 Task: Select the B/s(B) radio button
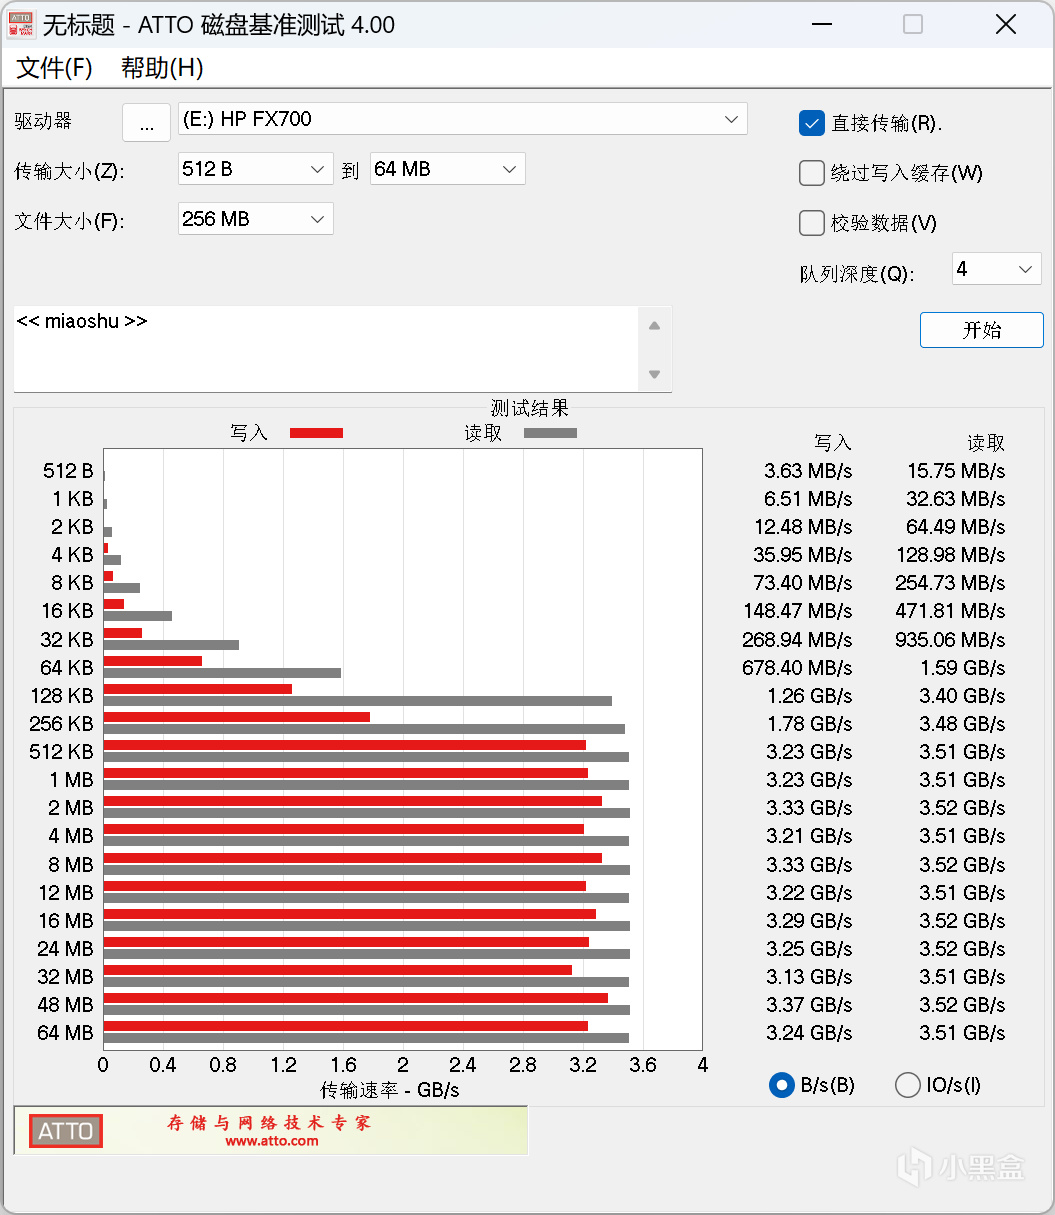pos(781,1085)
